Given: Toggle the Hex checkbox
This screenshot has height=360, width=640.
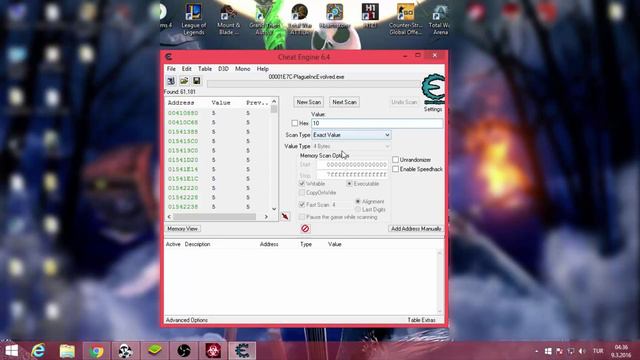Looking at the screenshot, I should (295, 123).
